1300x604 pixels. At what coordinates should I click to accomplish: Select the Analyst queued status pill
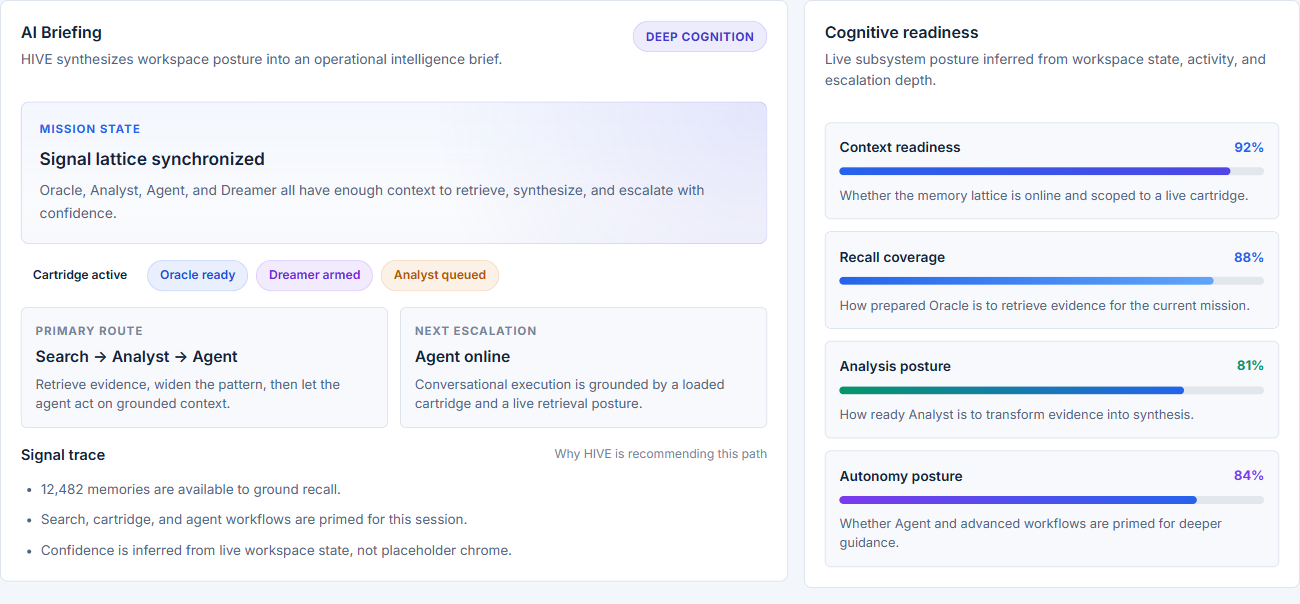(440, 275)
